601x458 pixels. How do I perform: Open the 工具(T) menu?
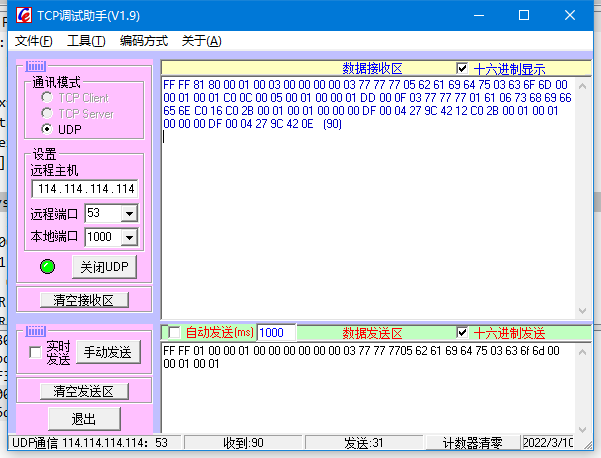click(x=86, y=41)
